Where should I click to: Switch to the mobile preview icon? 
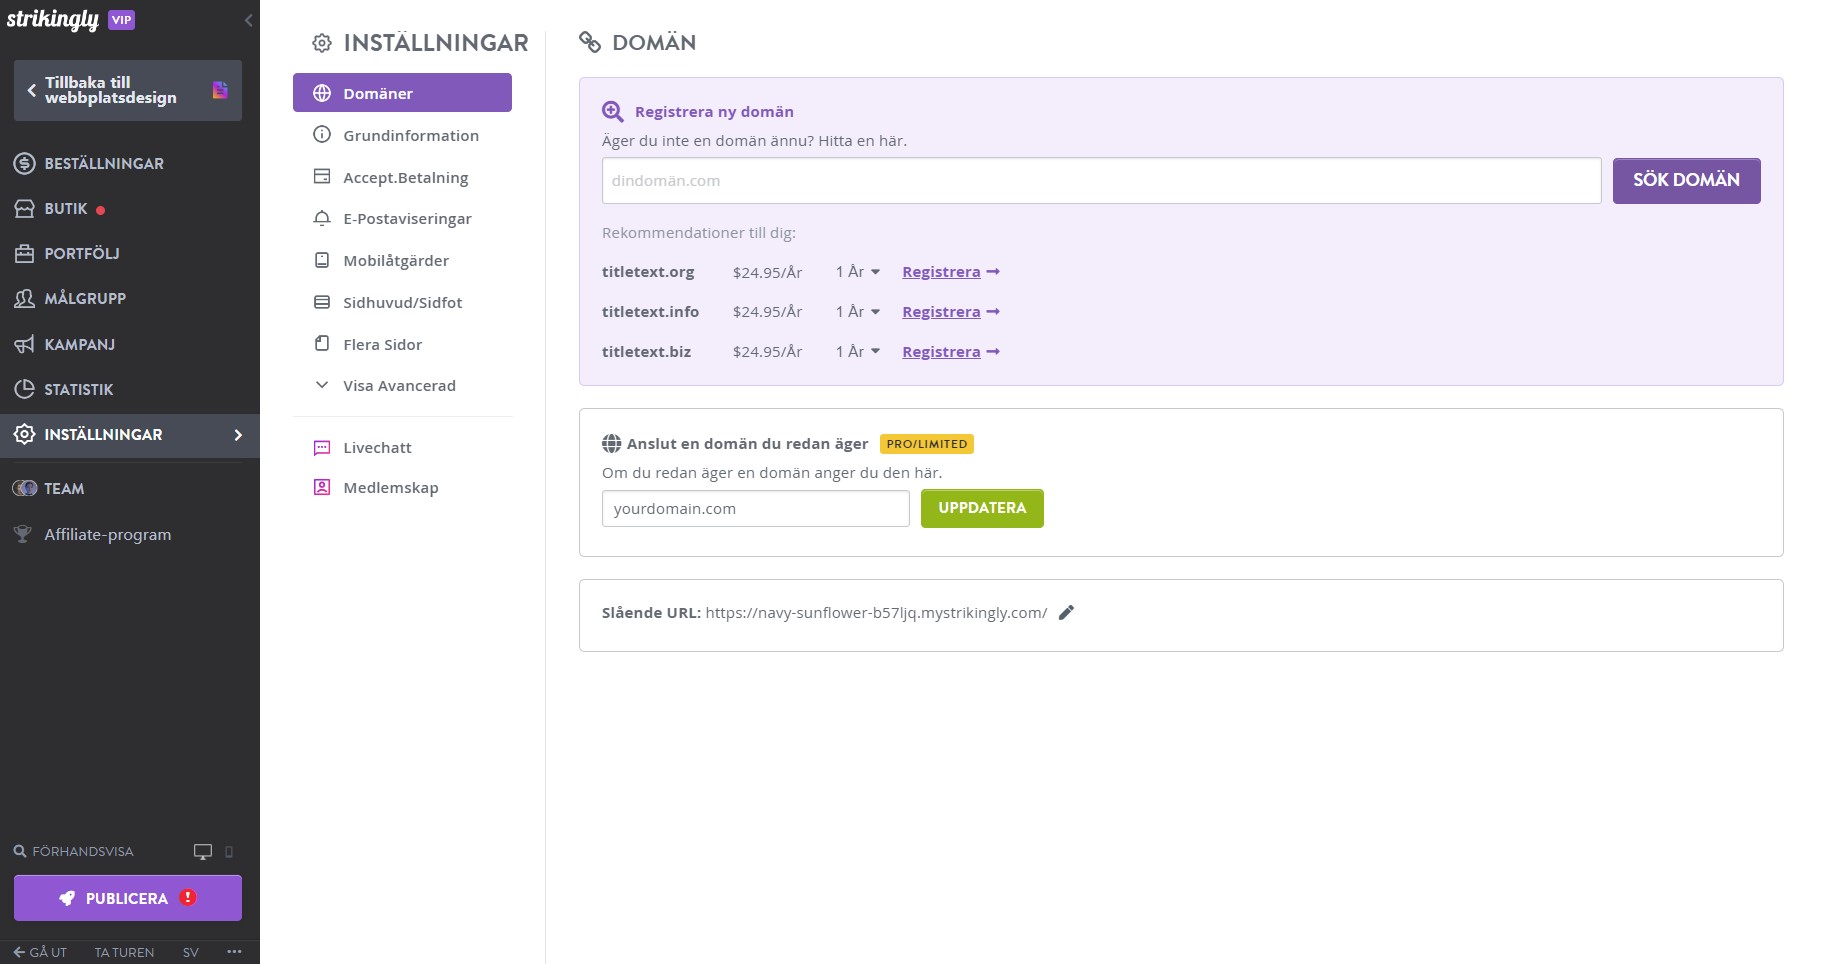click(229, 852)
